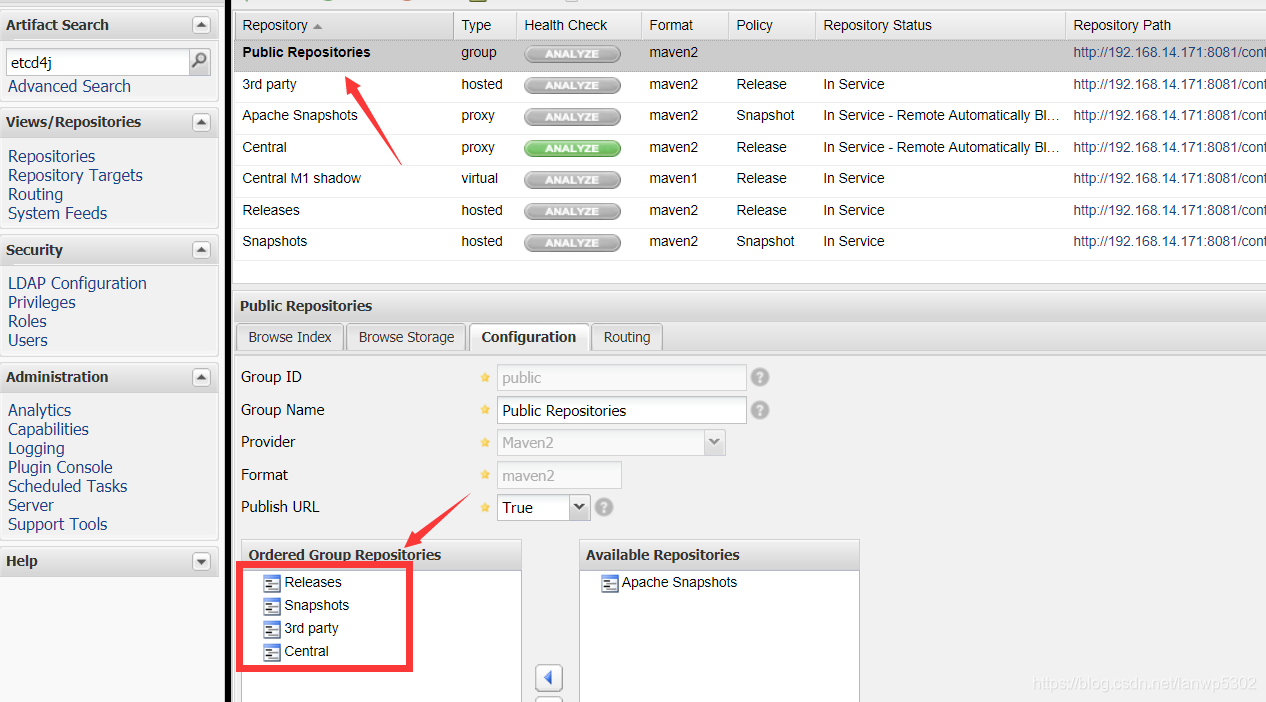The image size is (1266, 702).
Task: Click the Health Check column header
Action: [x=579, y=25]
